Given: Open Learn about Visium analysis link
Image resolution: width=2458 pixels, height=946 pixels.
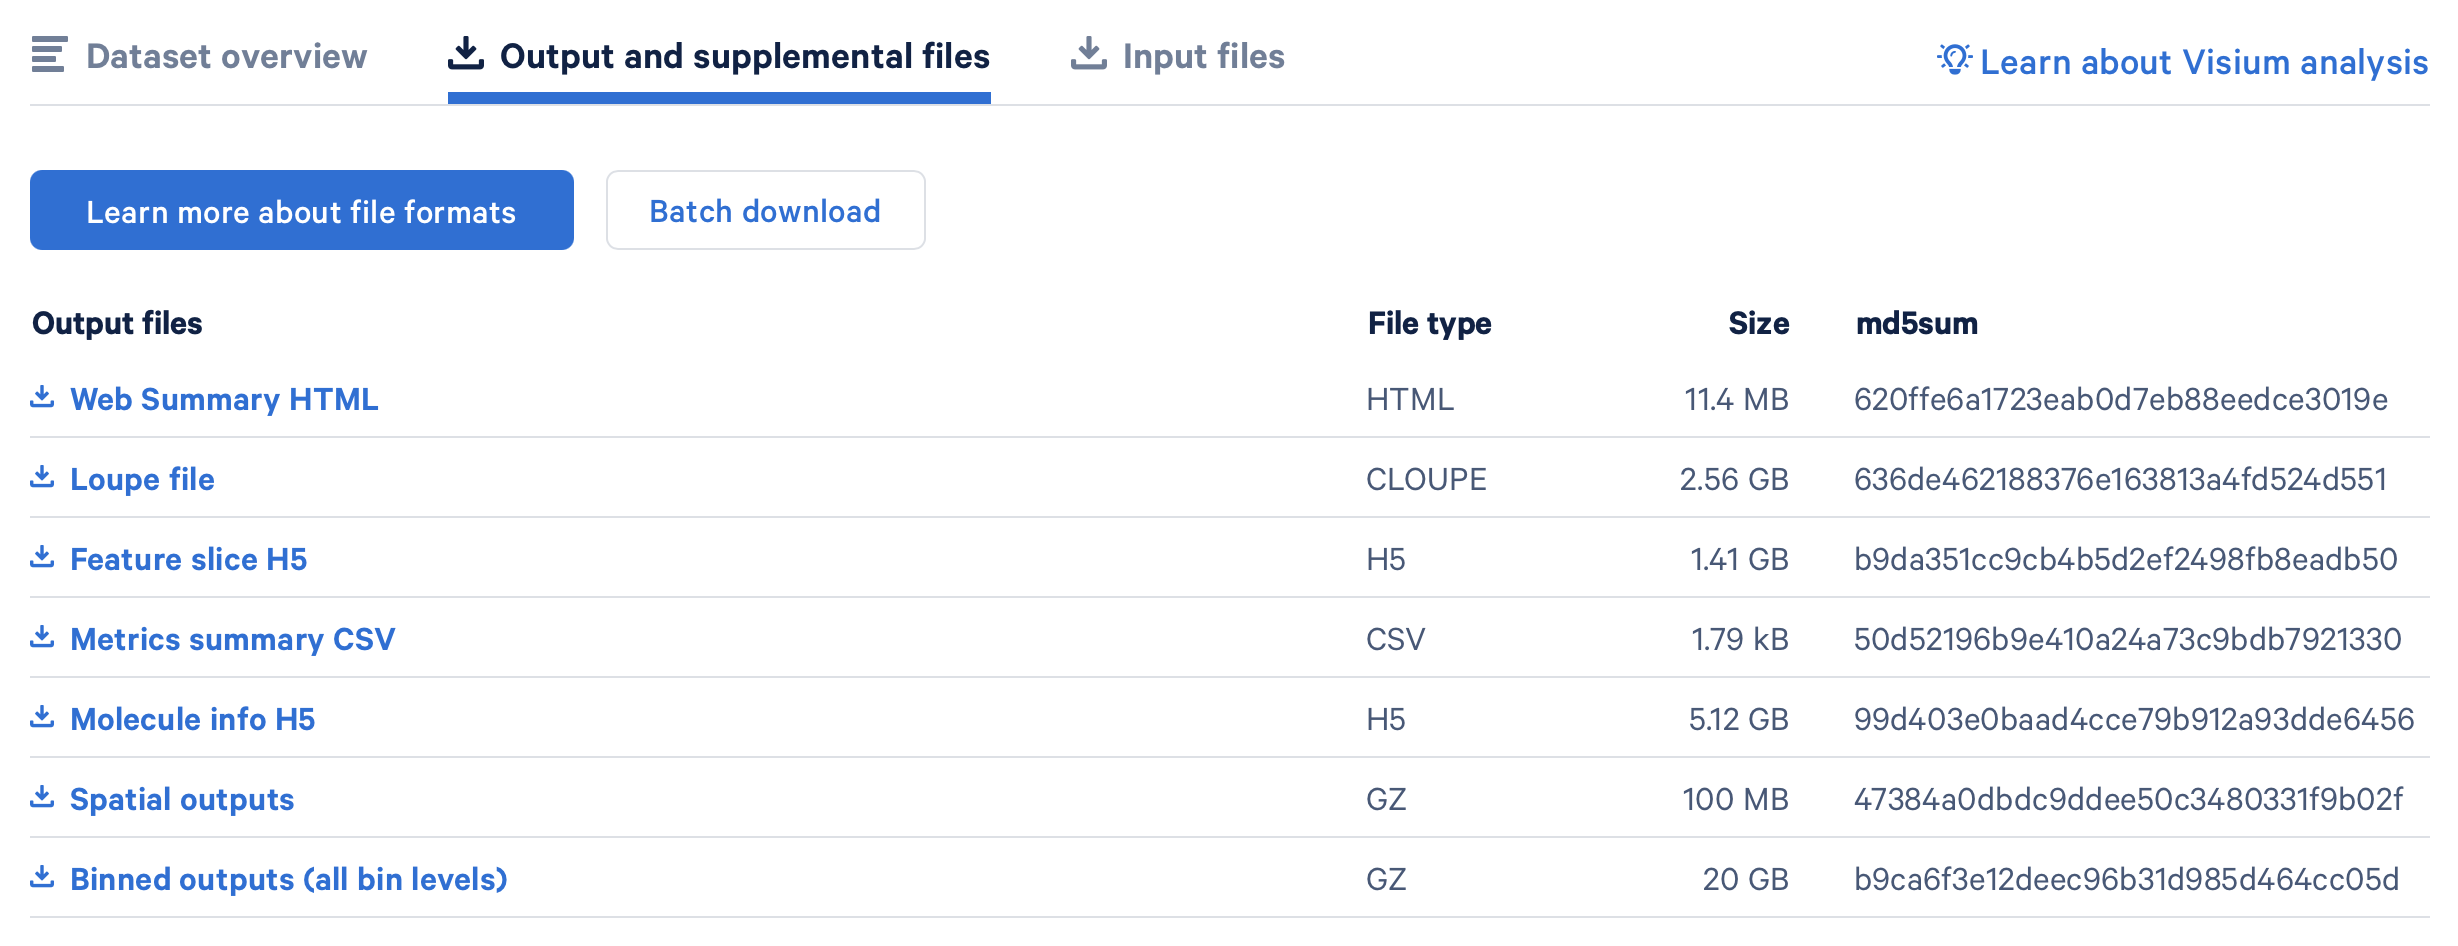Looking at the screenshot, I should coord(2204,62).
